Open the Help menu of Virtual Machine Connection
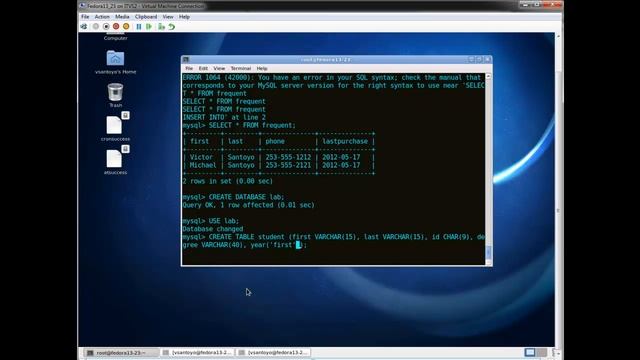 pos(184,17)
